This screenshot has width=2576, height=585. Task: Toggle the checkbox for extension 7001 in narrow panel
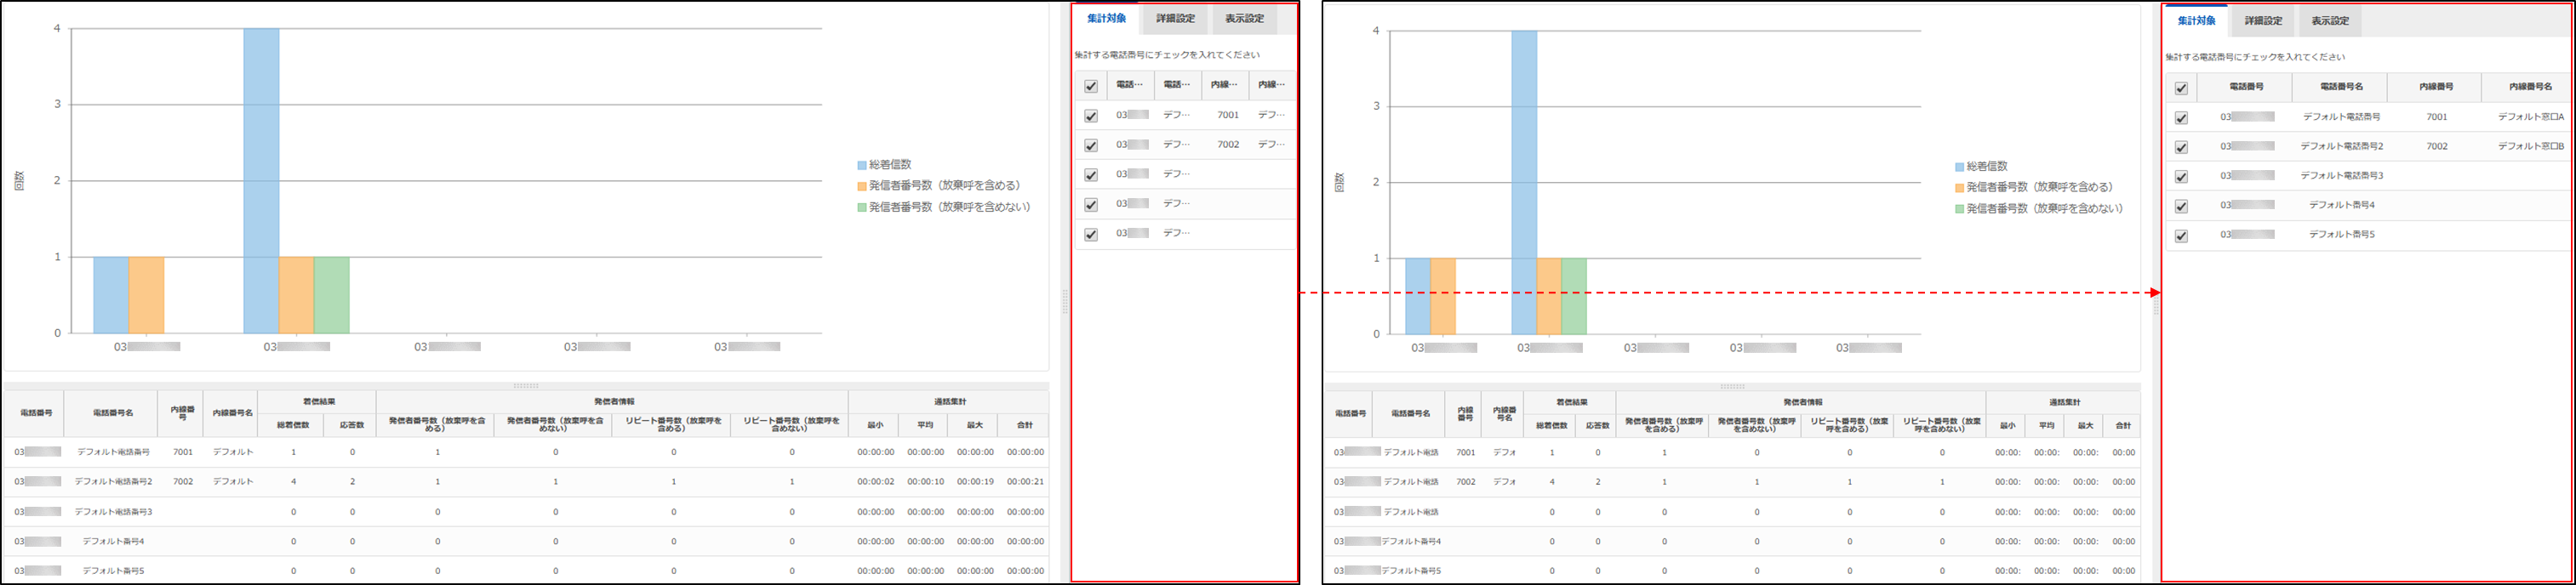[x=1091, y=116]
